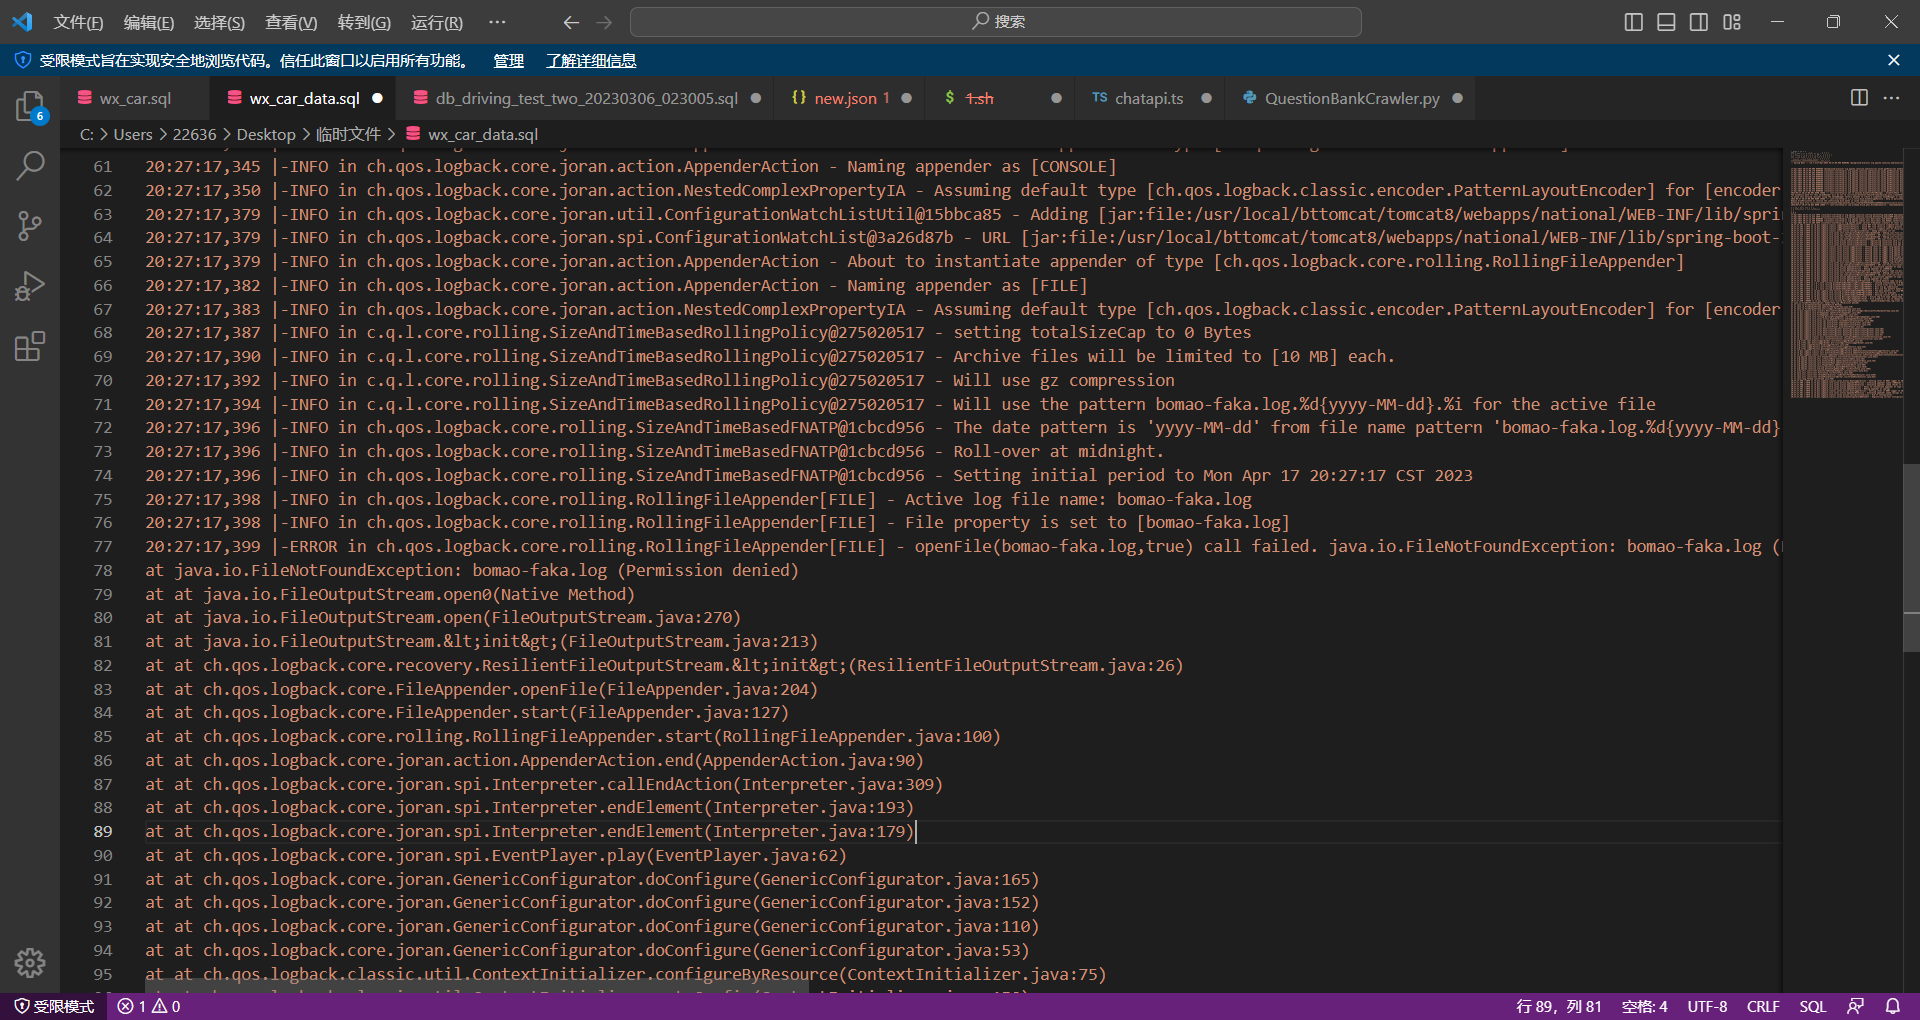Click the 了解详细信息 link

(591, 61)
